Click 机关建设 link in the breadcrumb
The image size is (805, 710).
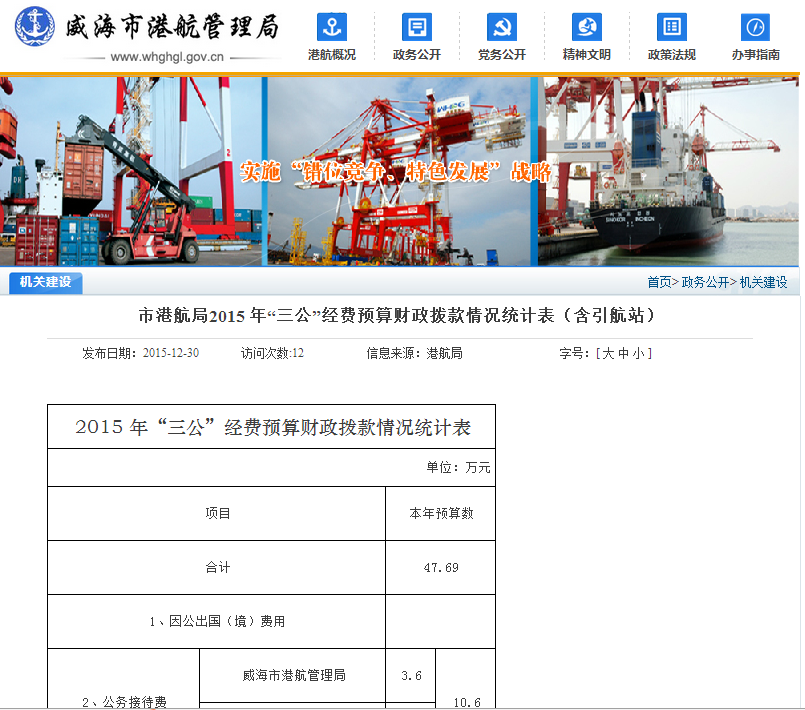(x=763, y=283)
